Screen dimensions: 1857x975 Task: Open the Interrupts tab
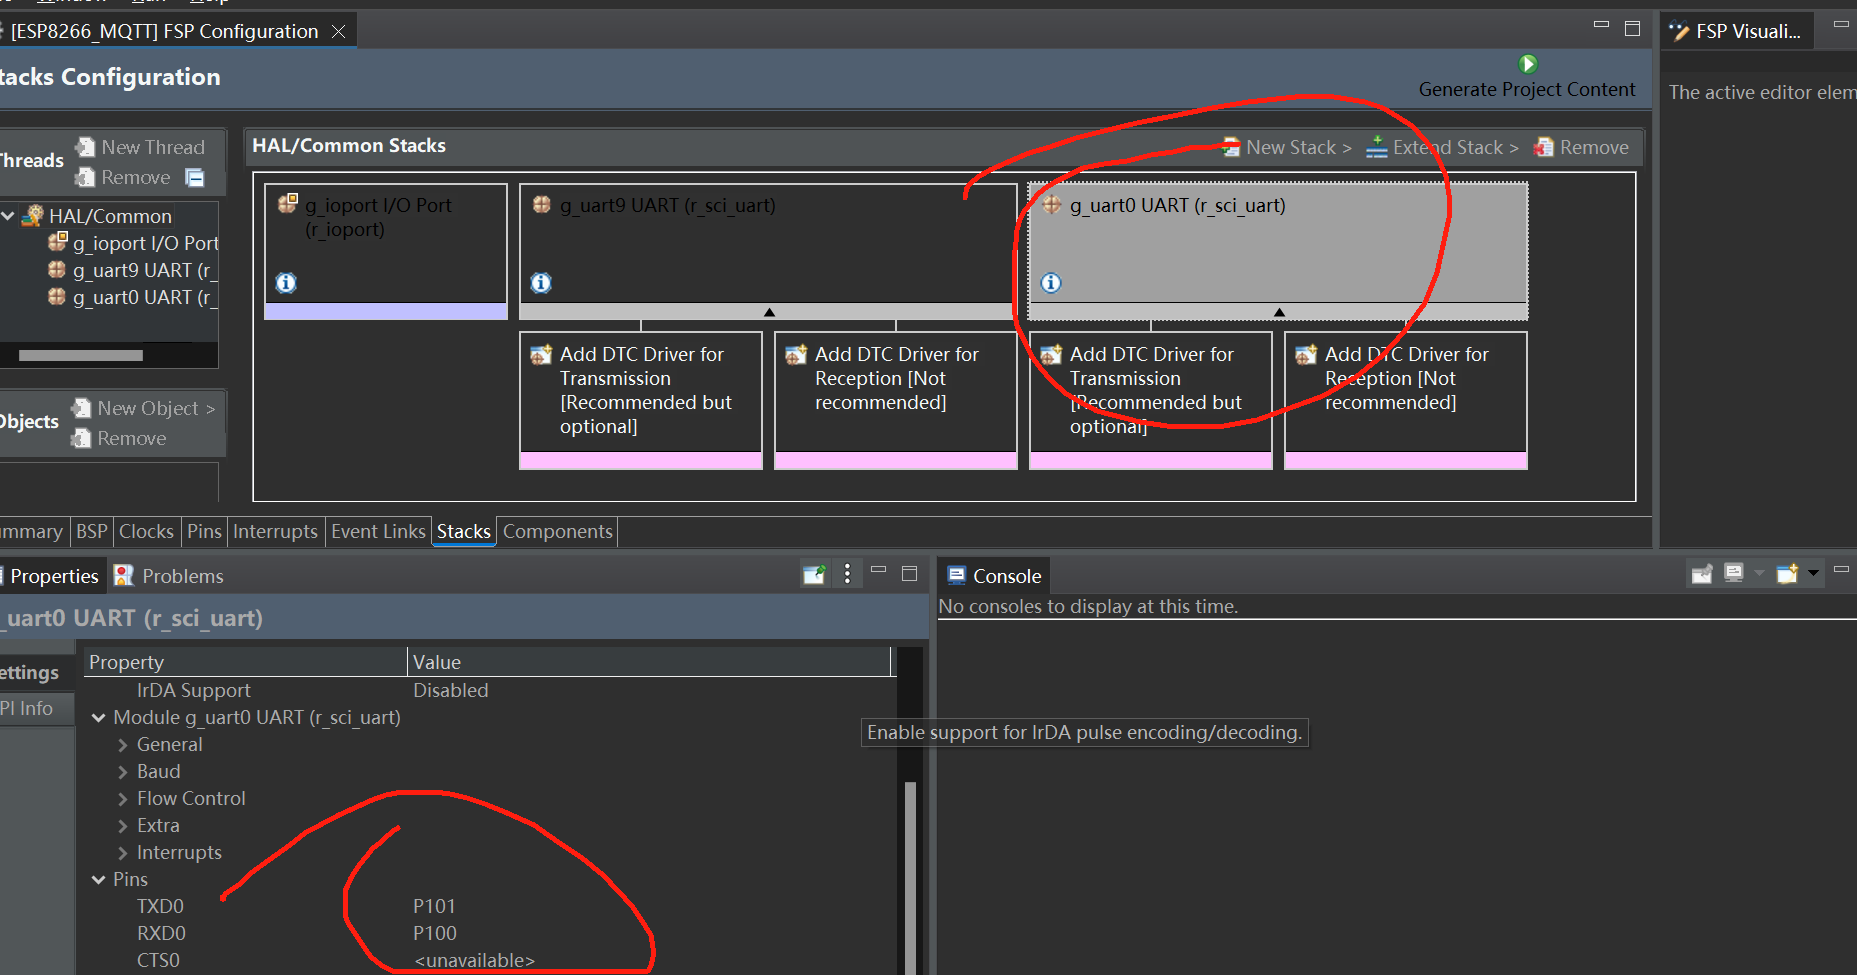pyautogui.click(x=275, y=532)
